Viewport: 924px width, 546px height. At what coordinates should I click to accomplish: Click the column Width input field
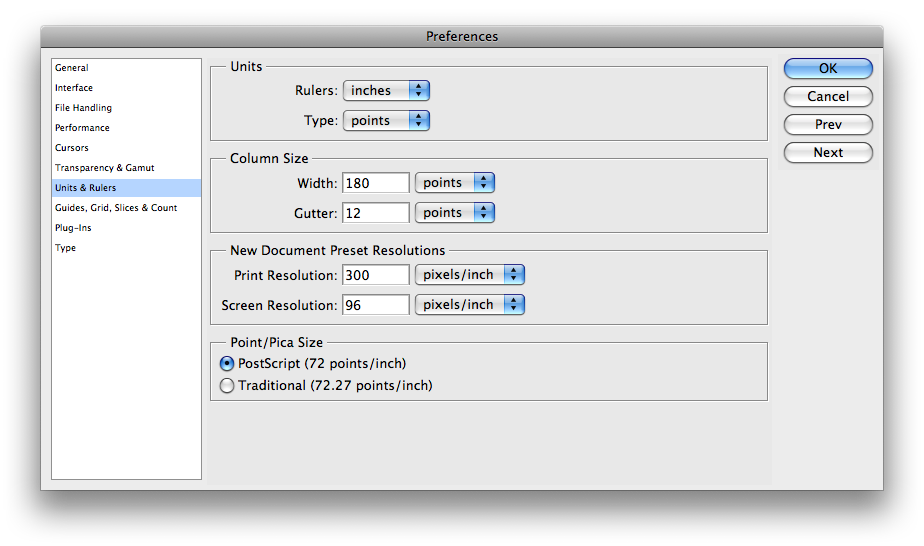point(375,183)
